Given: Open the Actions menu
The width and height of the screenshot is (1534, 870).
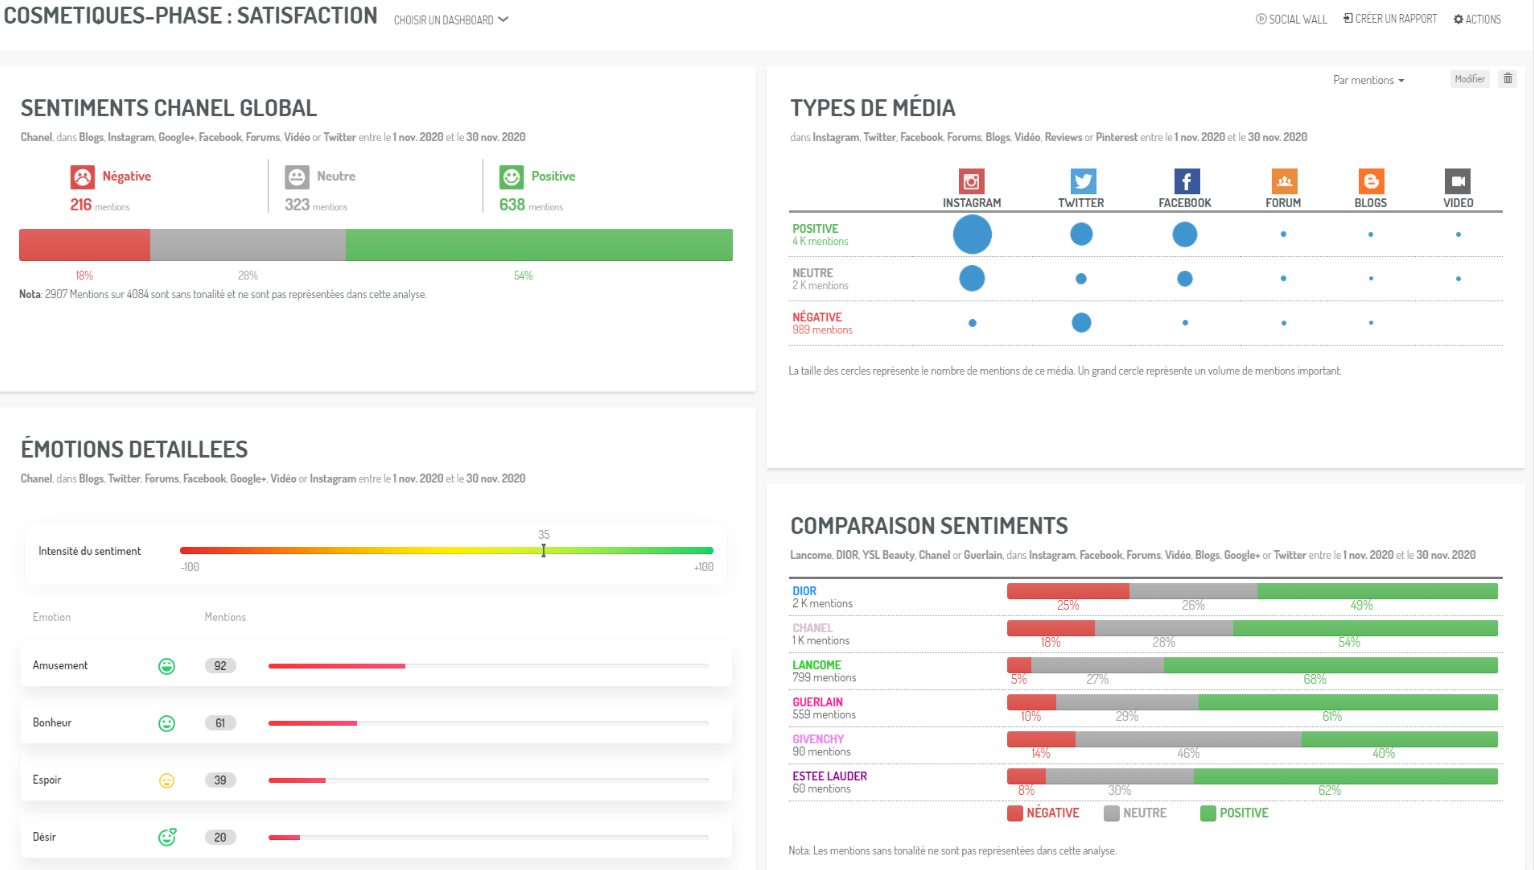Looking at the screenshot, I should tap(1477, 19).
